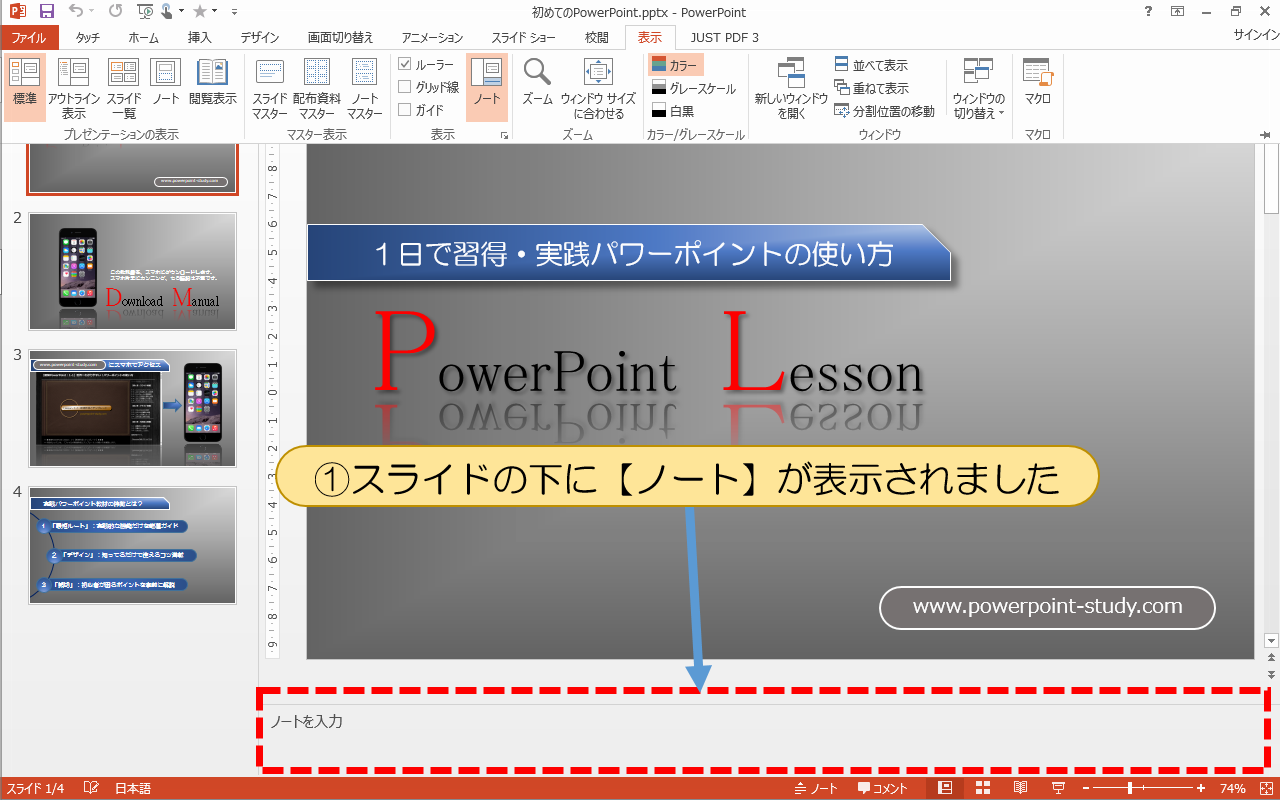Open the Slide Show (スライドショー) tab
This screenshot has height=800, width=1280.
[x=523, y=37]
